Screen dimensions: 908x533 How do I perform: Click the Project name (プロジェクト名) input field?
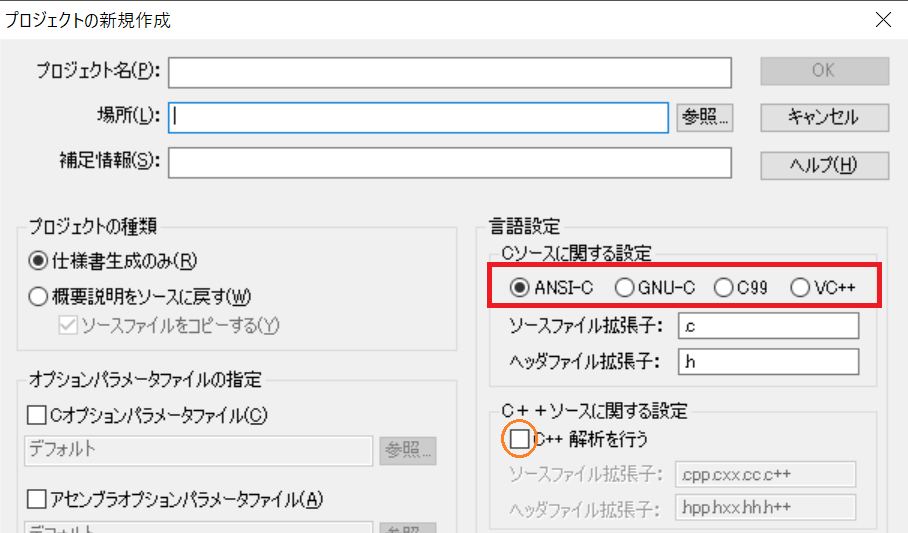pyautogui.click(x=450, y=72)
